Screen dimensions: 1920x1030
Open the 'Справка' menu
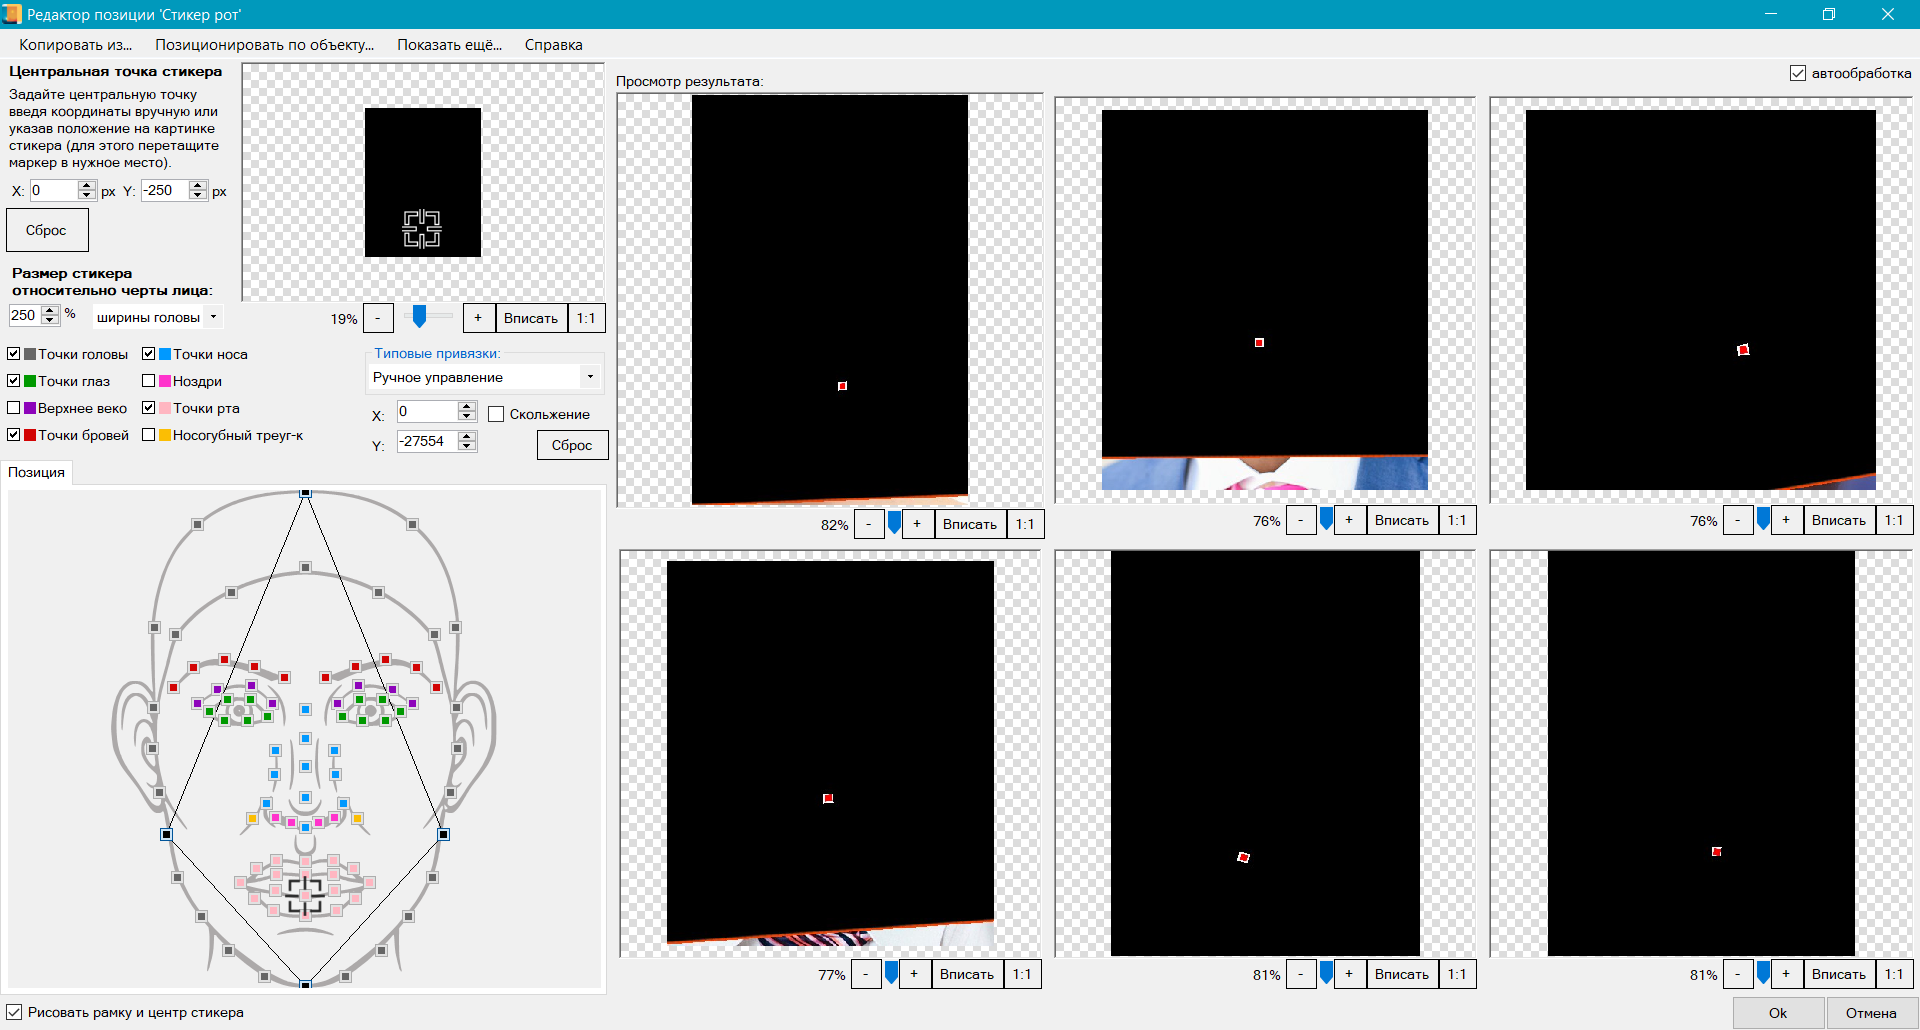553,45
